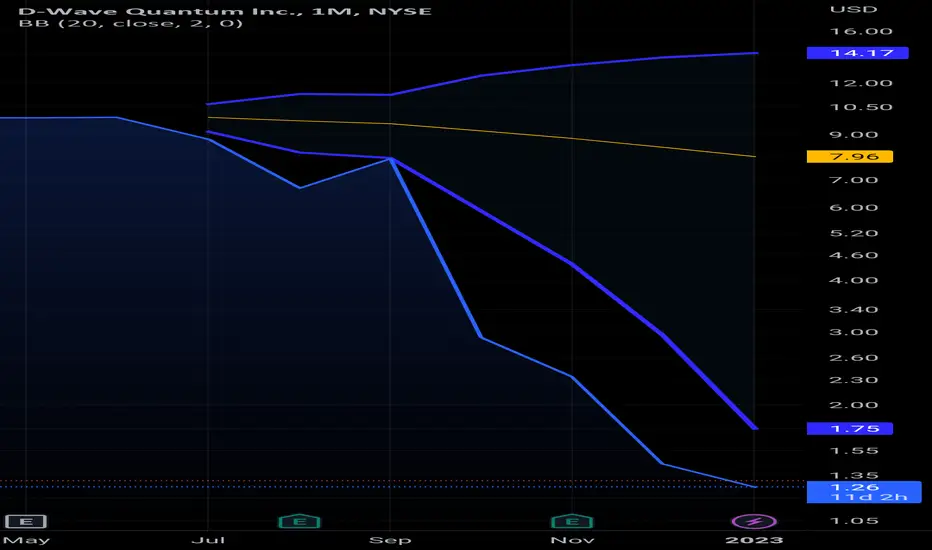Open the green earnings marker above Nov
Screen dimensions: 932x550
click(x=572, y=521)
